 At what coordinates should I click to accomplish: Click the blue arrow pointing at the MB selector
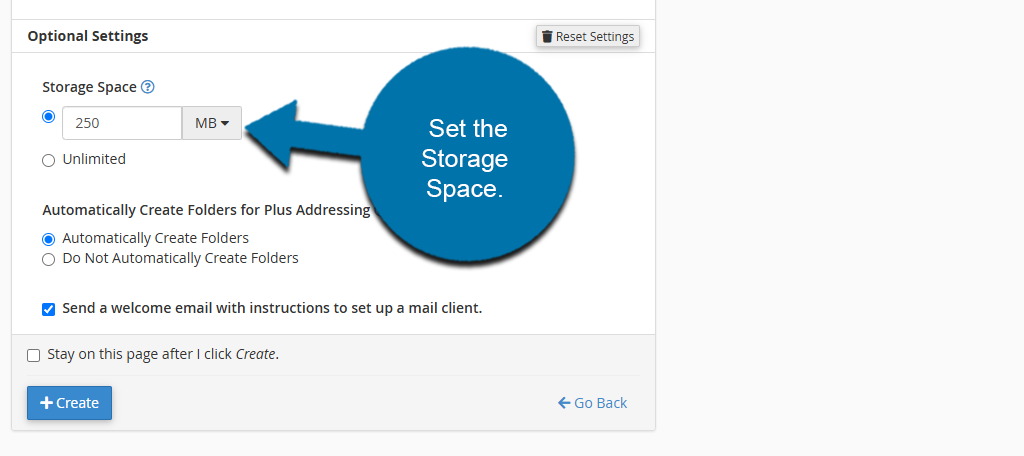click(300, 132)
